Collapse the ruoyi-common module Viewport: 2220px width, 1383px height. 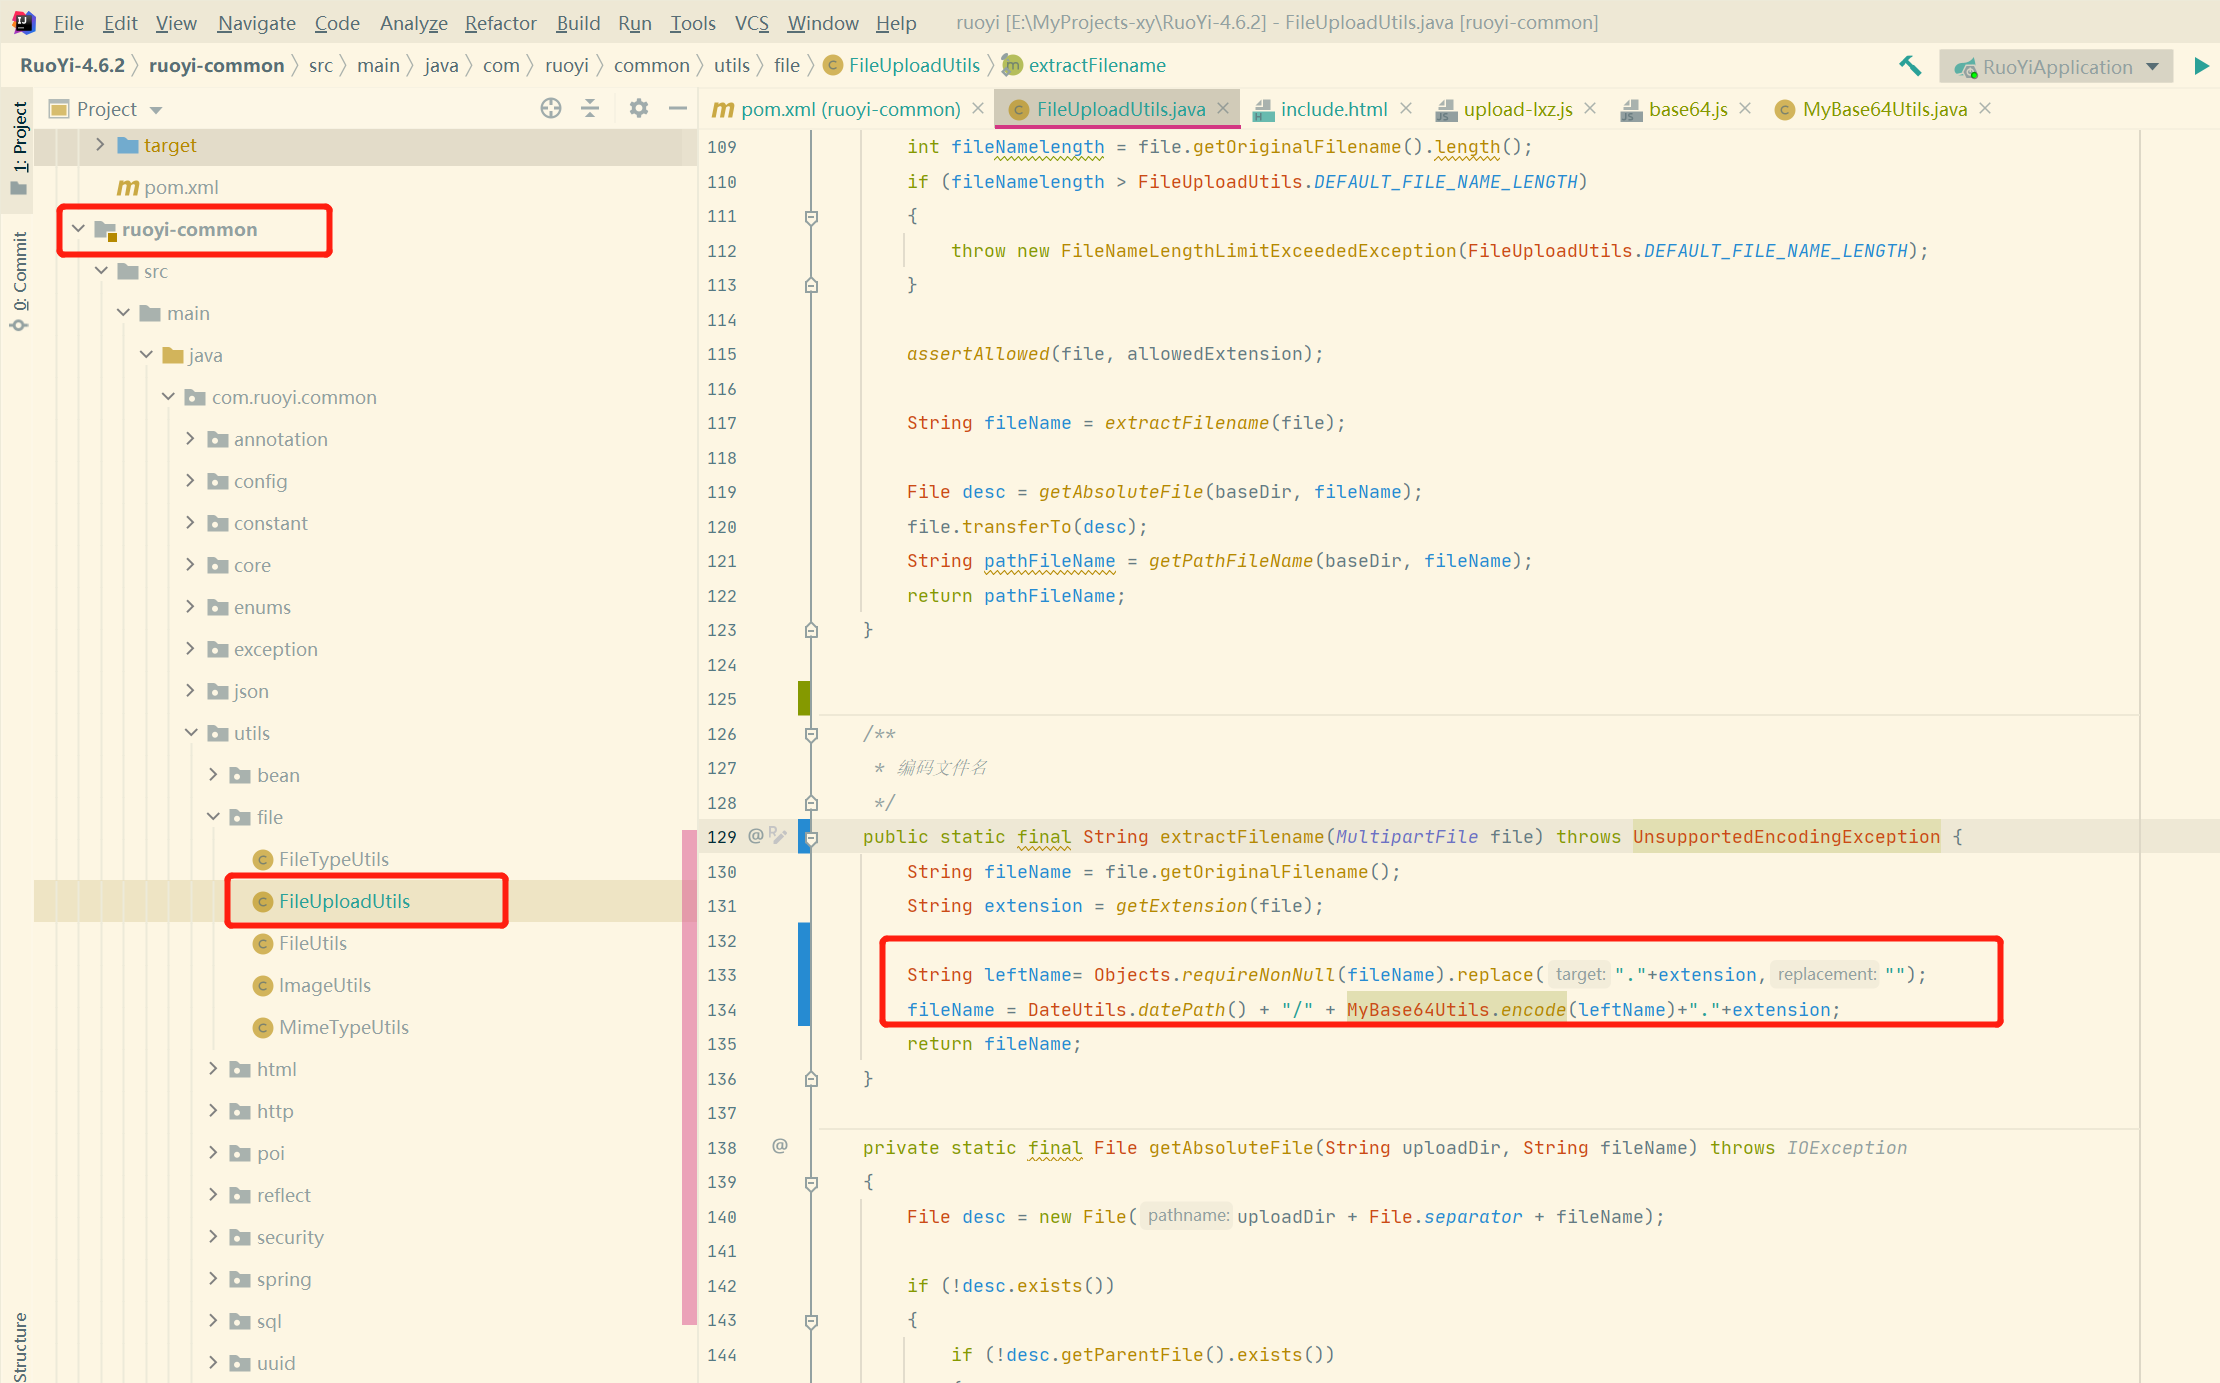pyautogui.click(x=78, y=229)
